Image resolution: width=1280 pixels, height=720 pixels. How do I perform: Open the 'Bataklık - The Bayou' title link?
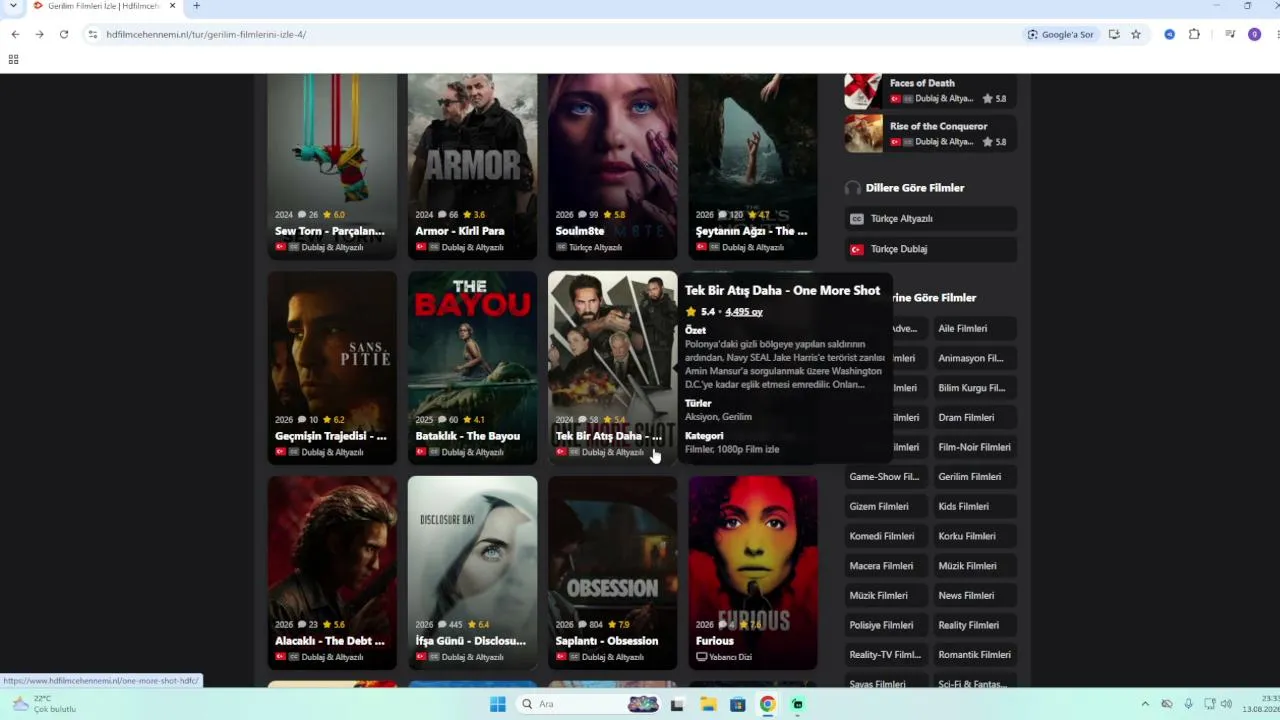468,436
